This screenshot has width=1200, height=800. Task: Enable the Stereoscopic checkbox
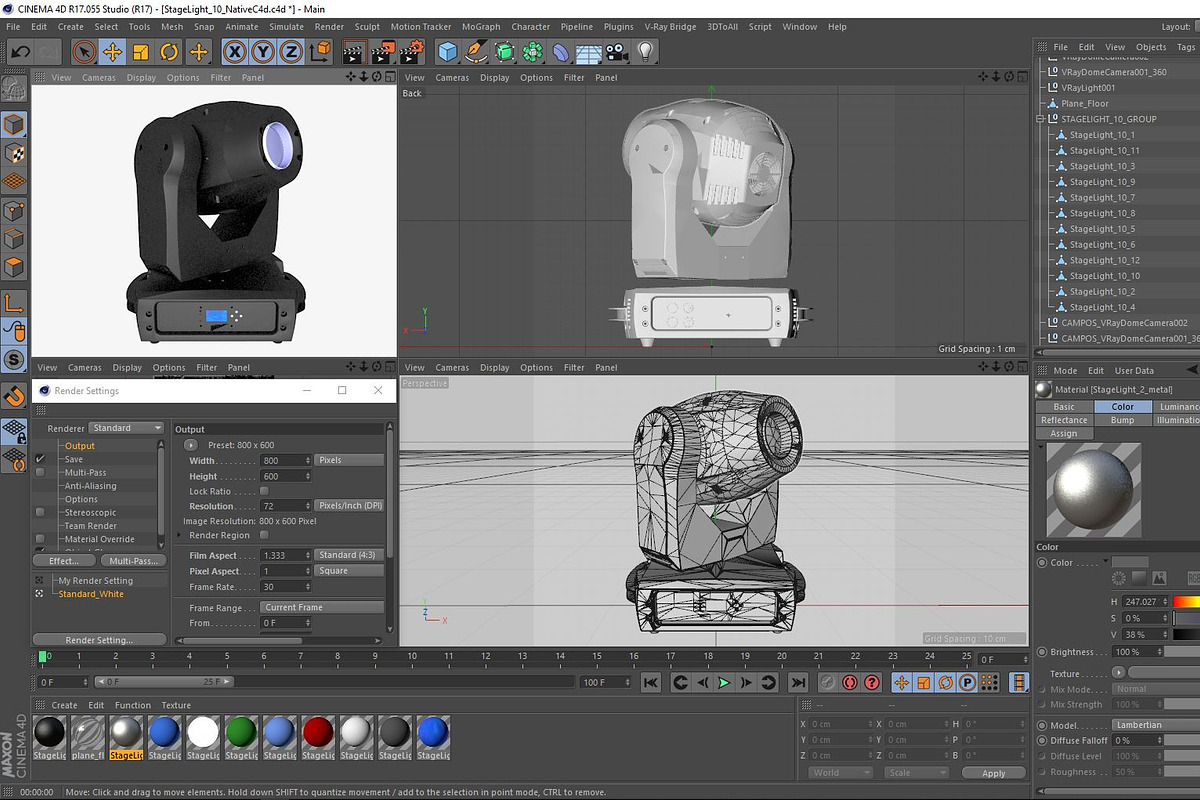click(x=41, y=512)
